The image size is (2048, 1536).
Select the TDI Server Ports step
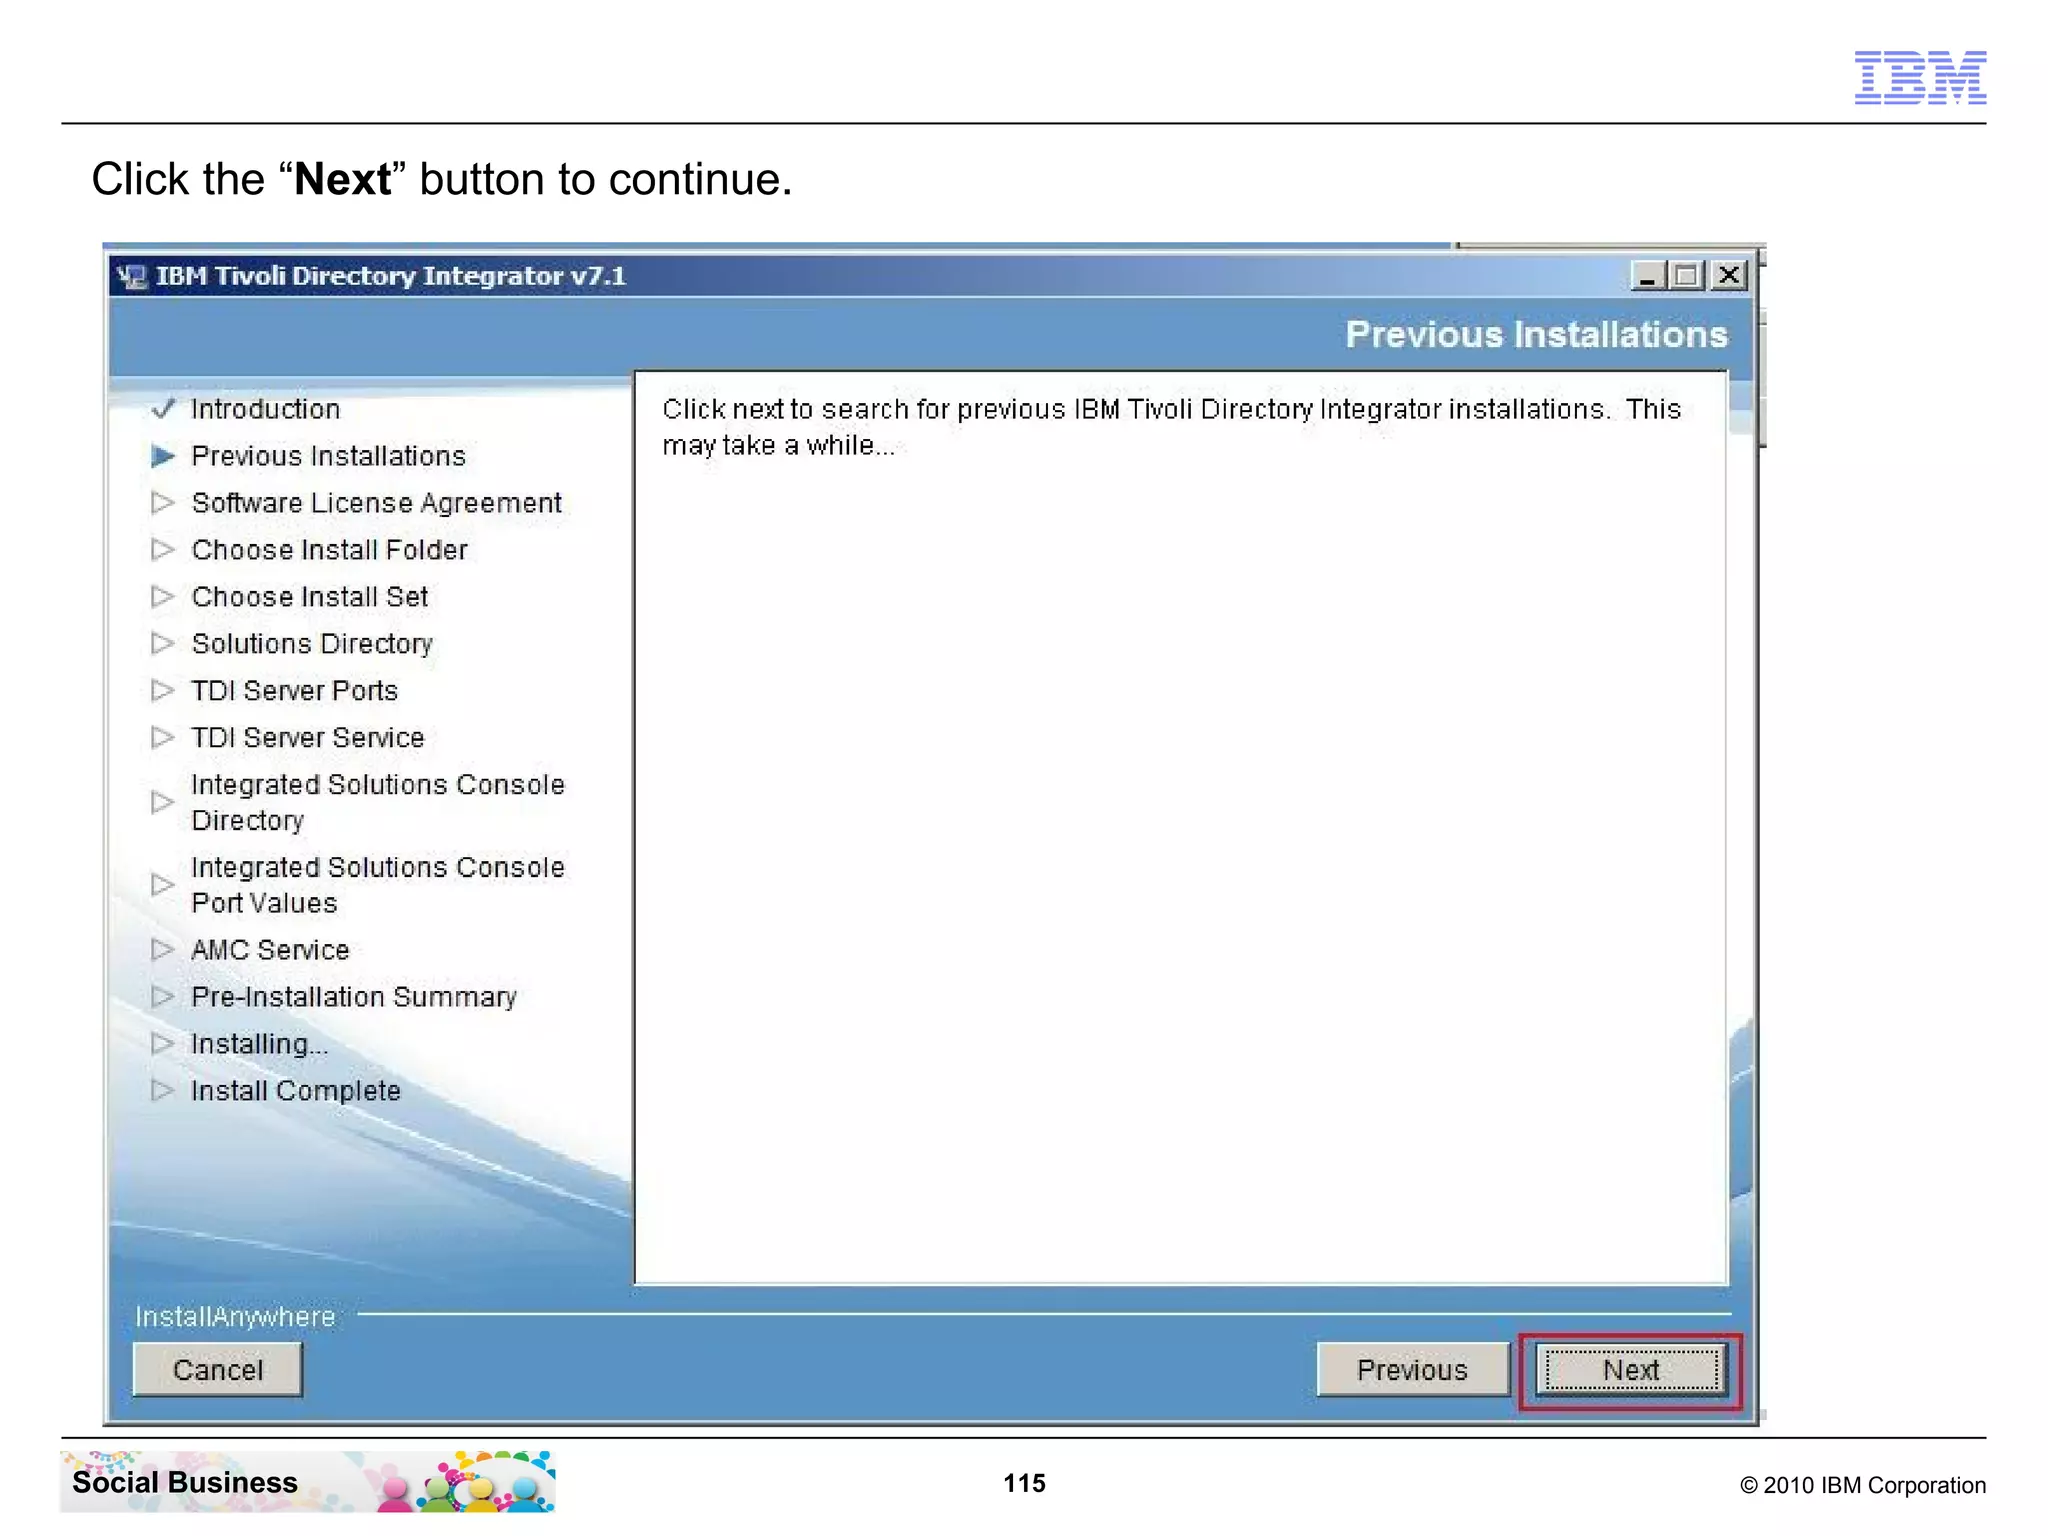tap(294, 691)
